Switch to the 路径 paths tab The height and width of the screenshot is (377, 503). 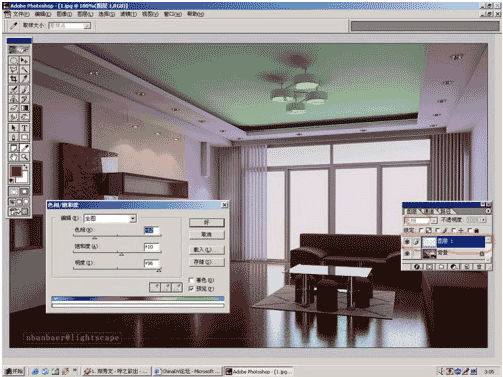click(x=446, y=211)
